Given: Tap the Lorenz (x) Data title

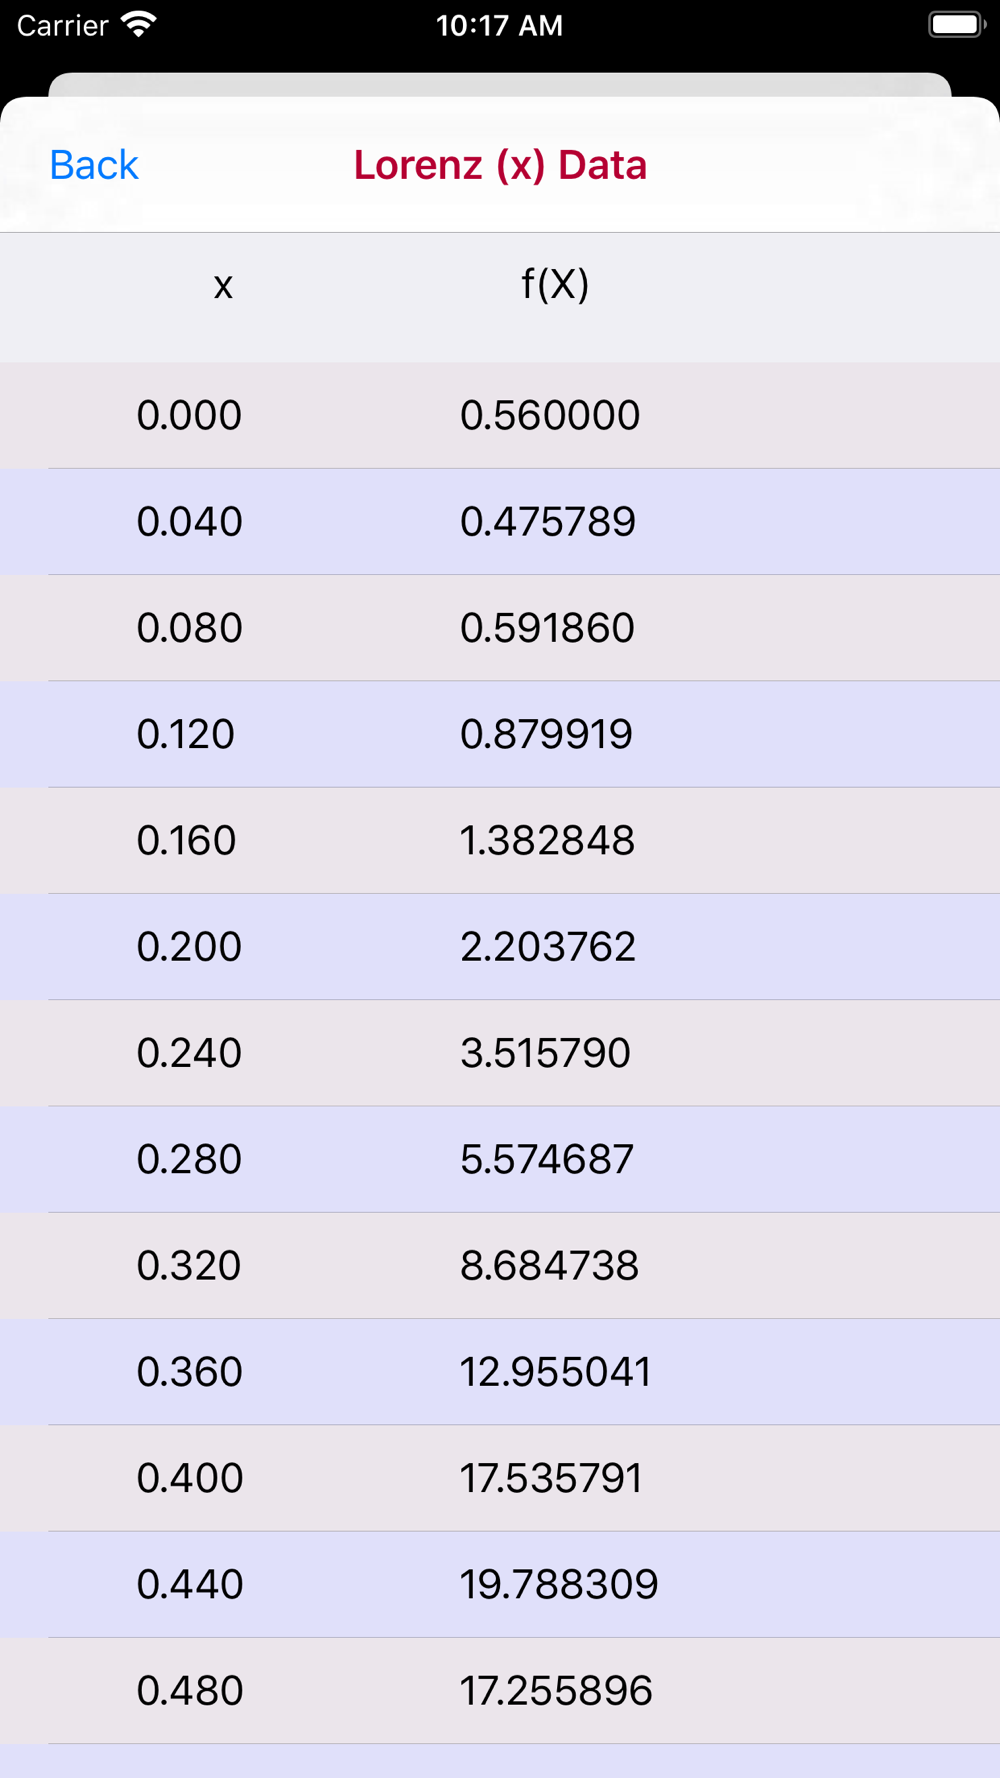Looking at the screenshot, I should pyautogui.click(x=500, y=165).
